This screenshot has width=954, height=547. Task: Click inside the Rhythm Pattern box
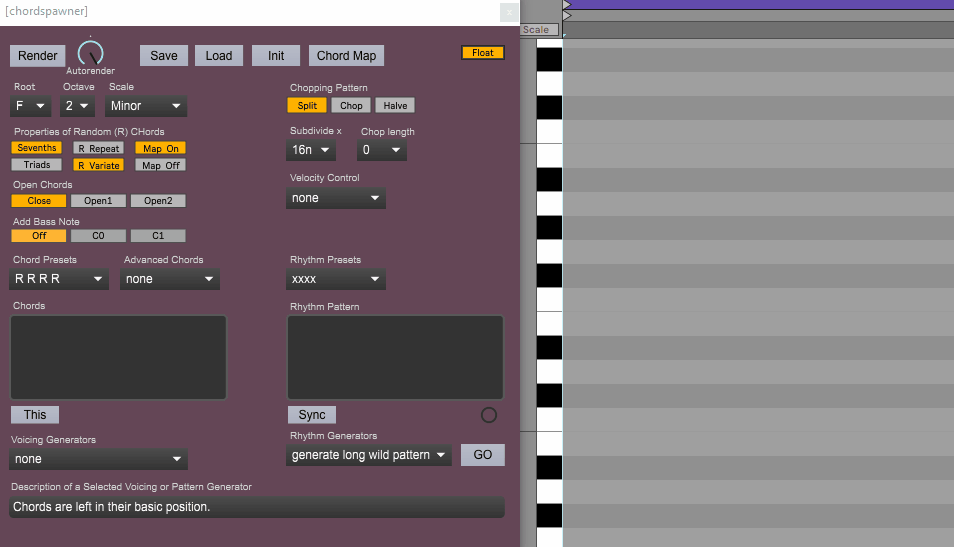click(395, 357)
